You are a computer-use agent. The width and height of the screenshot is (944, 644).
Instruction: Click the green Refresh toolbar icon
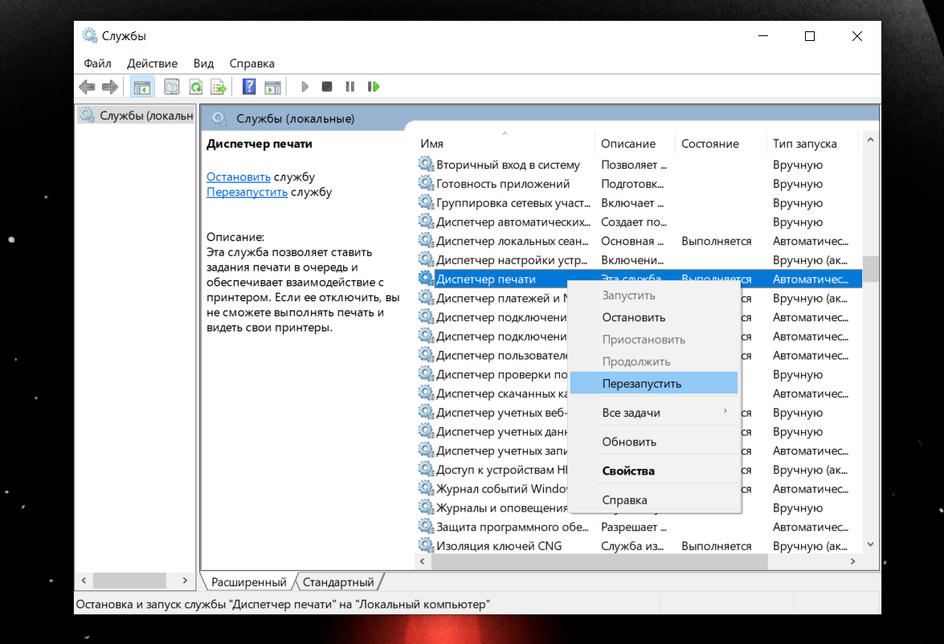click(196, 87)
